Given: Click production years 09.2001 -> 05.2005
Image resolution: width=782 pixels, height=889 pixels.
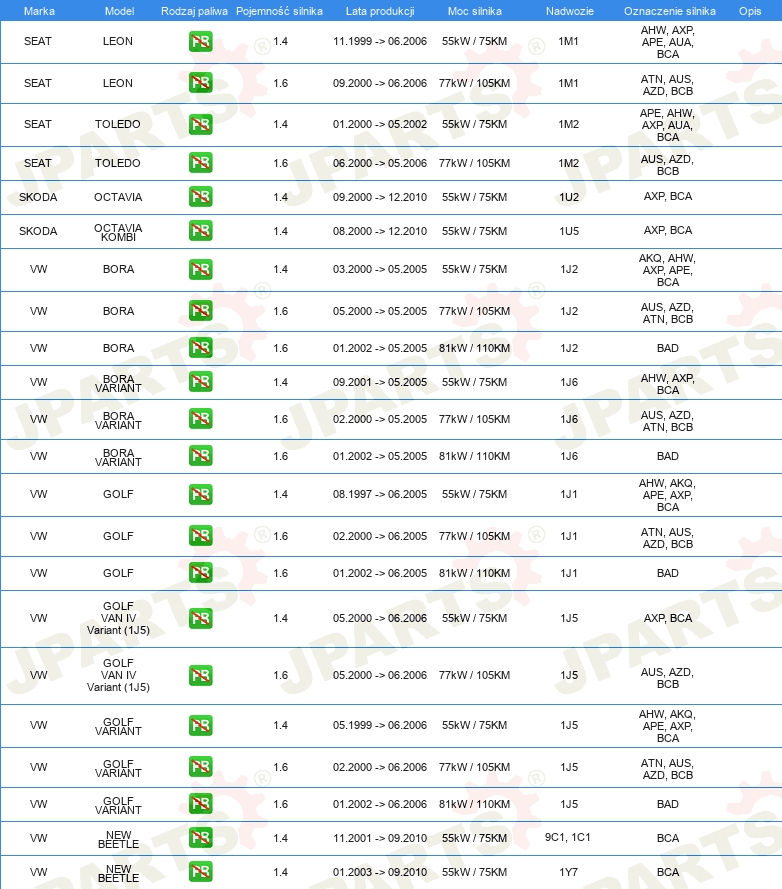Looking at the screenshot, I should [380, 382].
